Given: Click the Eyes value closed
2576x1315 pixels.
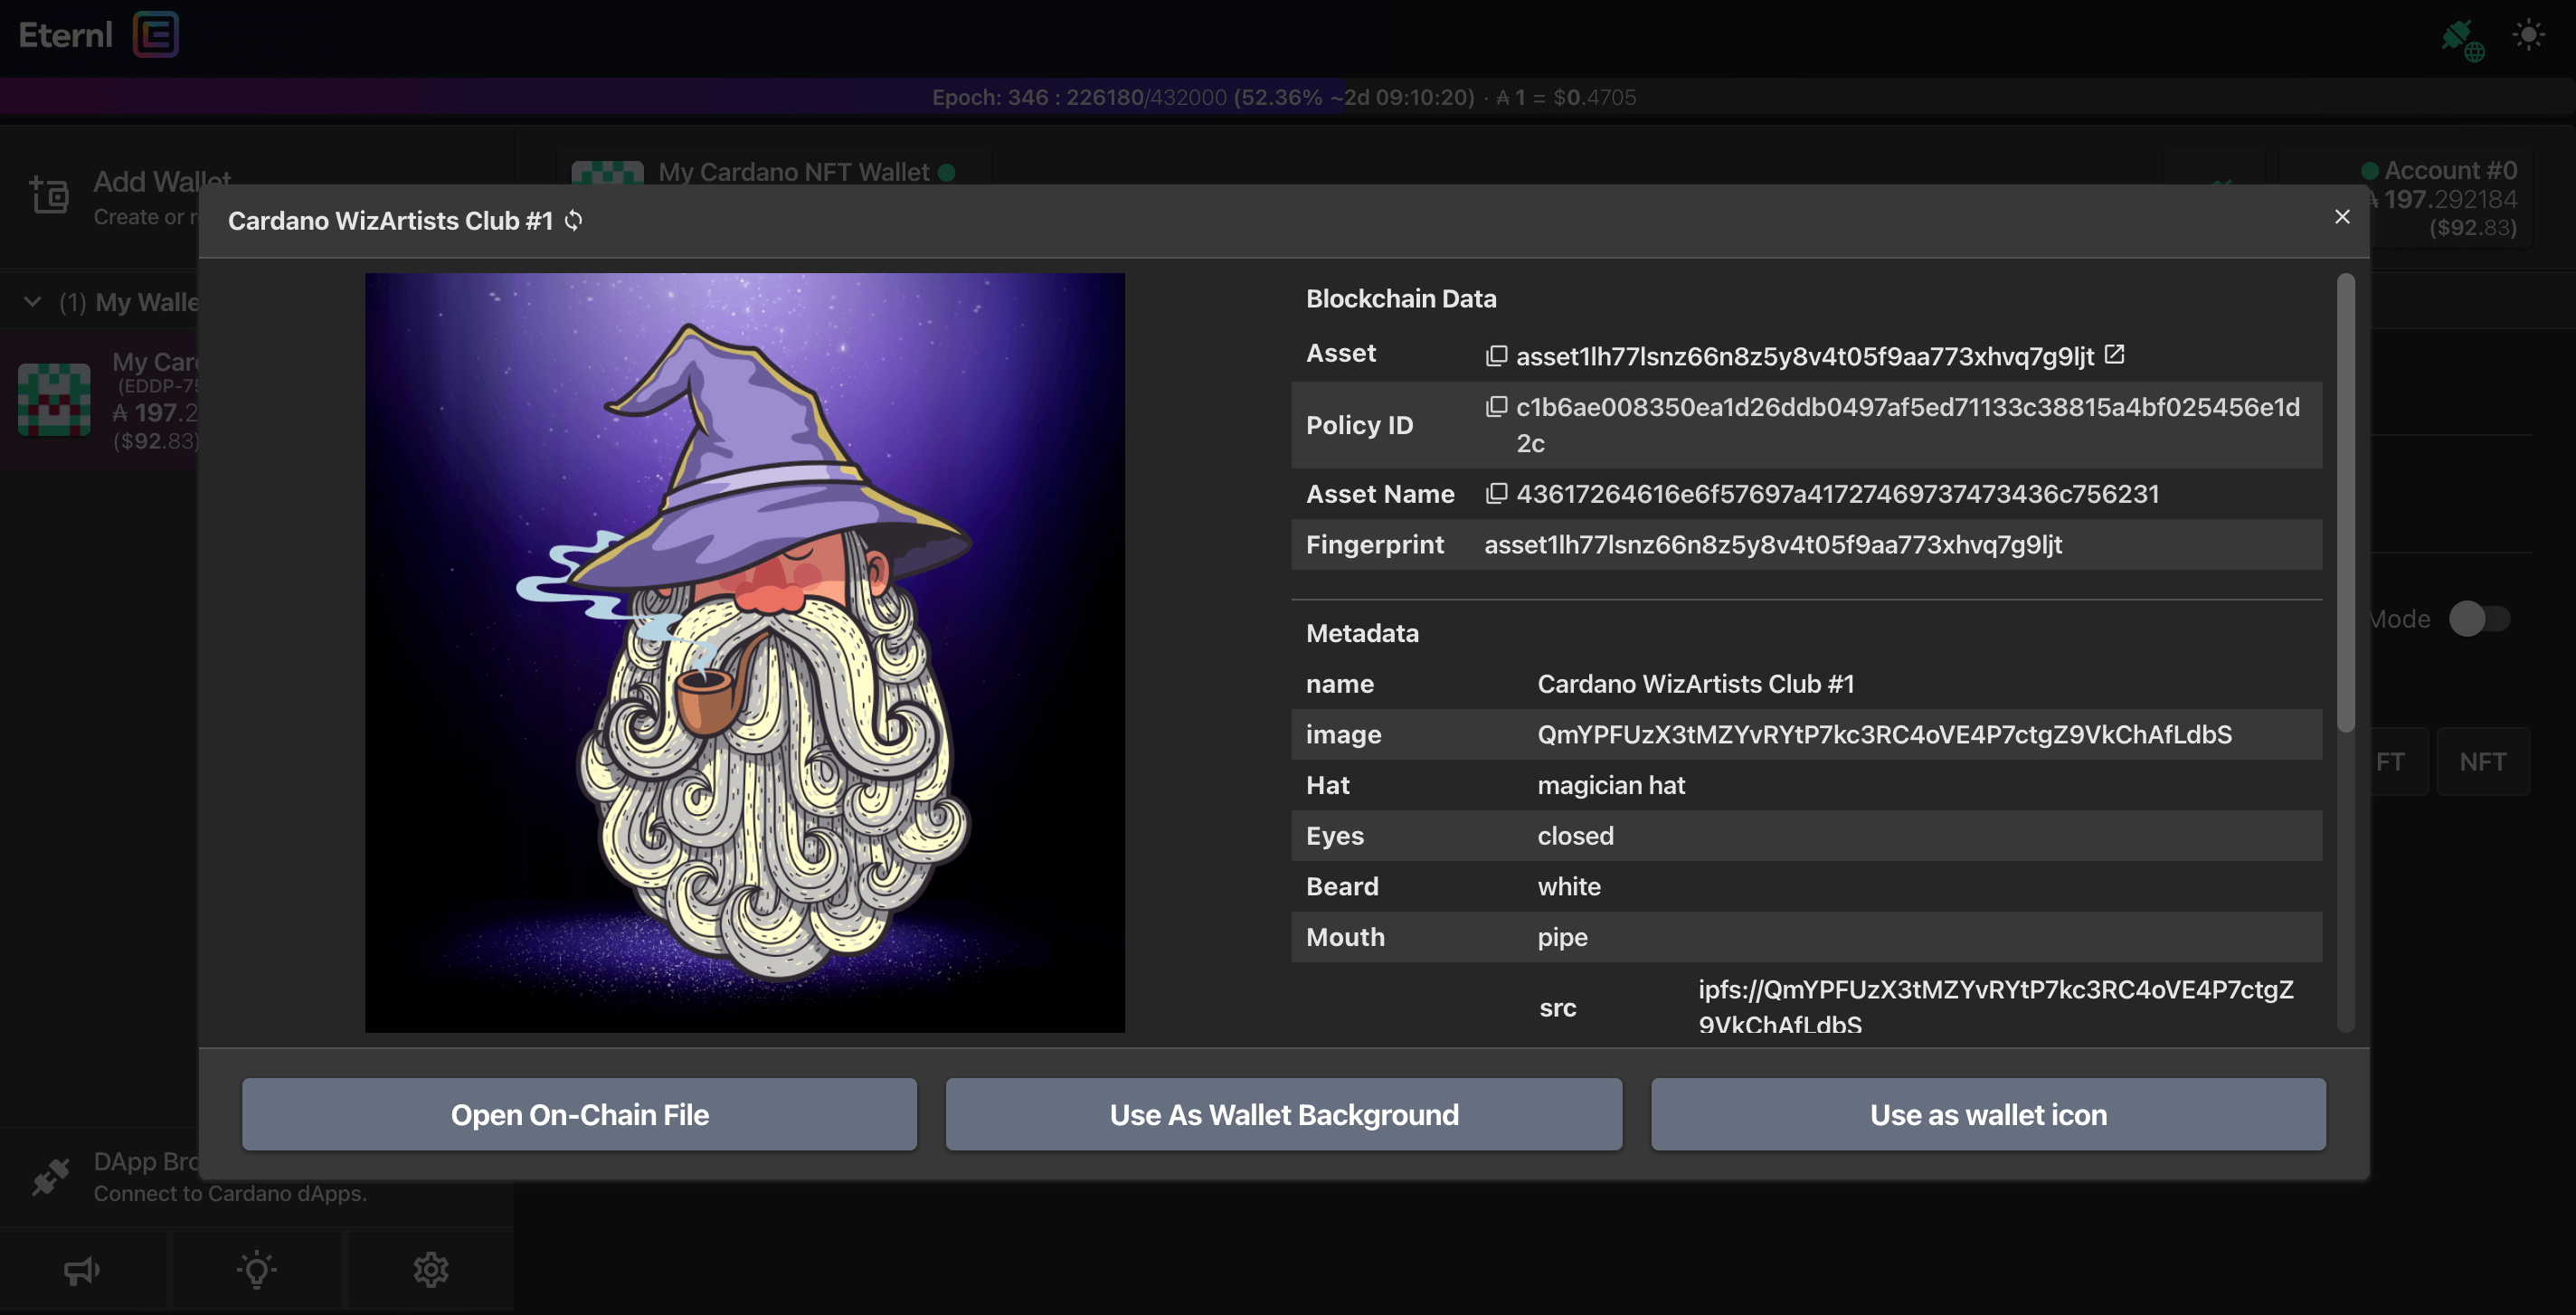Looking at the screenshot, I should [x=1575, y=835].
